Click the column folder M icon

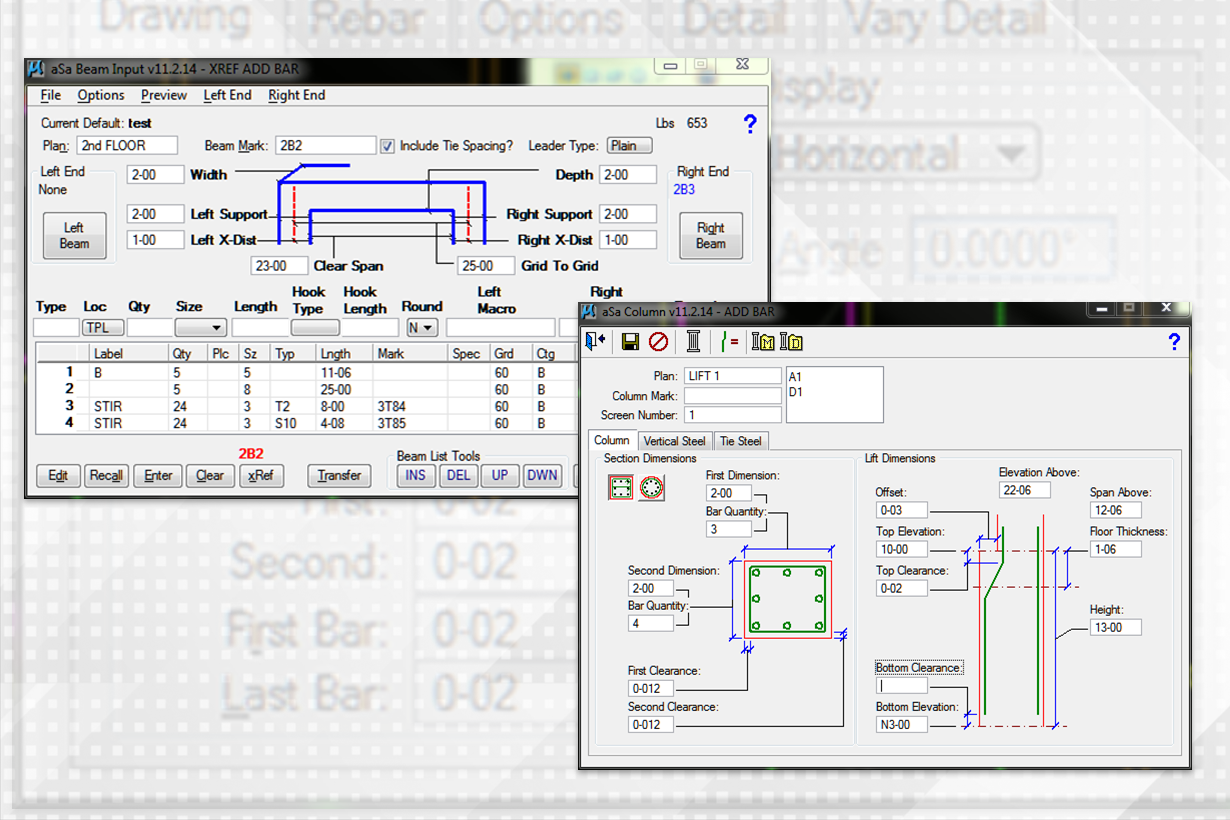coord(763,342)
